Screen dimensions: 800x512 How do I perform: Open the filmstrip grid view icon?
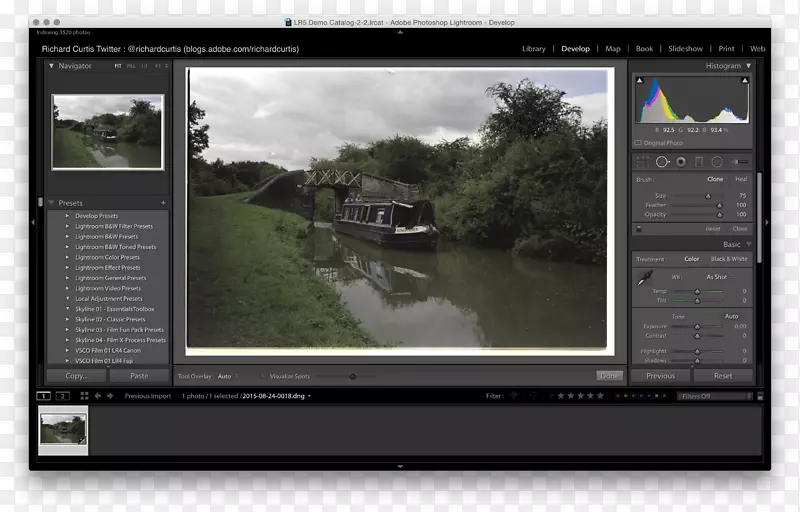pos(84,396)
